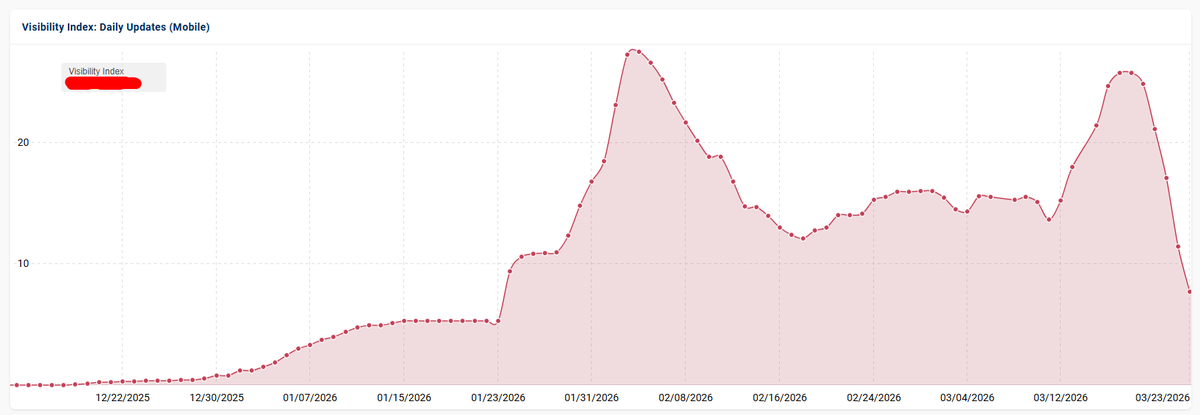The width and height of the screenshot is (1200, 415).
Task: Click the x-axis date 03/12/2026
Action: click(x=1062, y=397)
